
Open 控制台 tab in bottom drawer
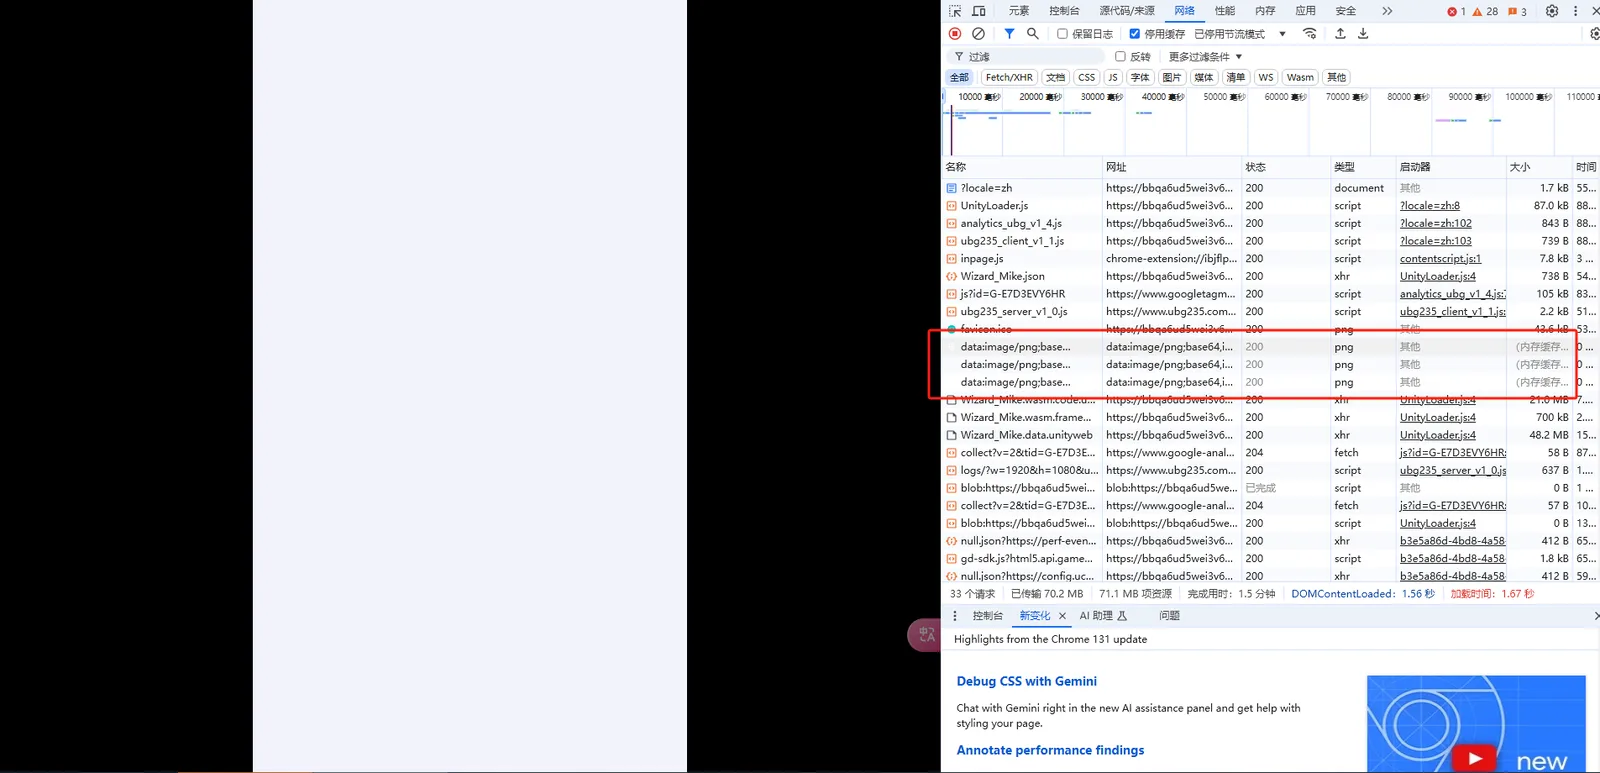[x=987, y=616]
